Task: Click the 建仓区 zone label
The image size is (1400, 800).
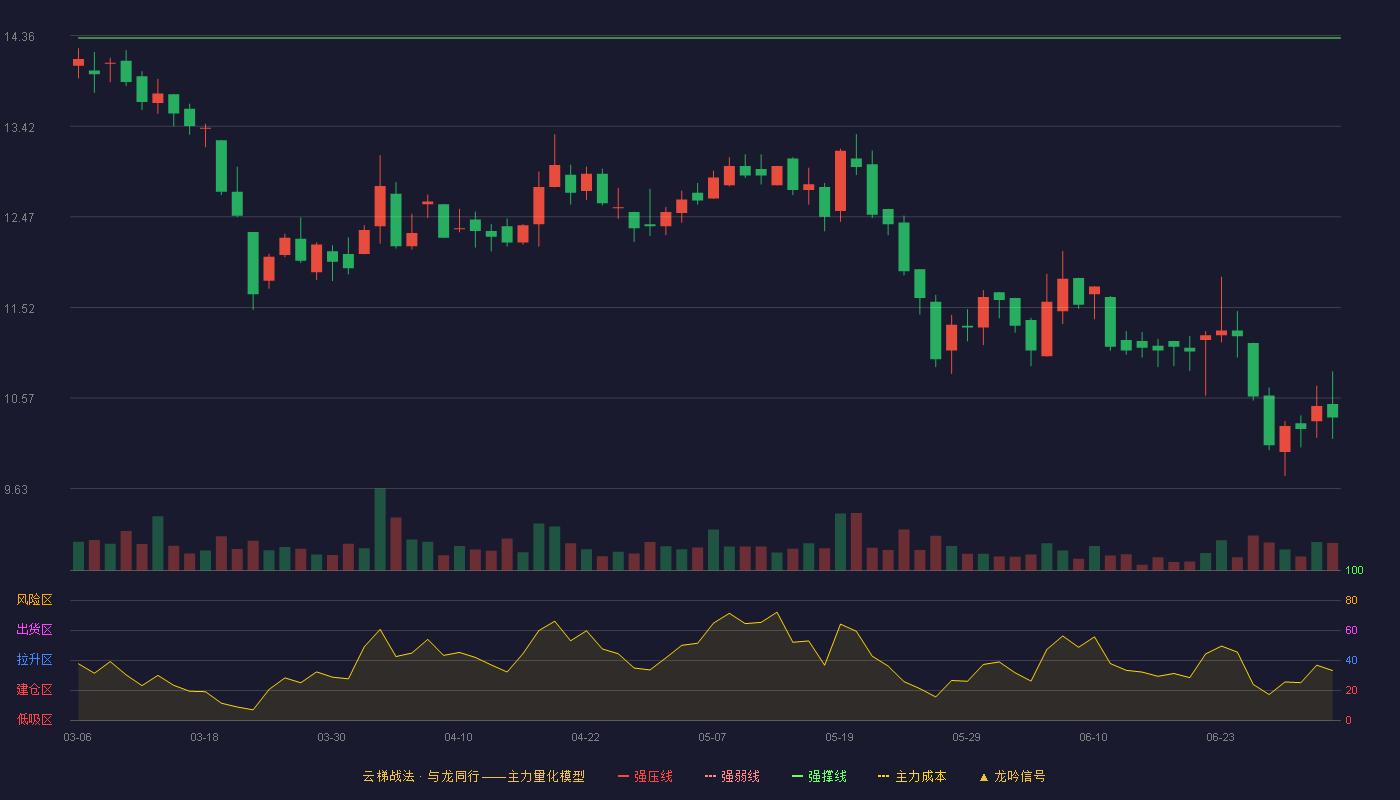Action: coord(34,690)
